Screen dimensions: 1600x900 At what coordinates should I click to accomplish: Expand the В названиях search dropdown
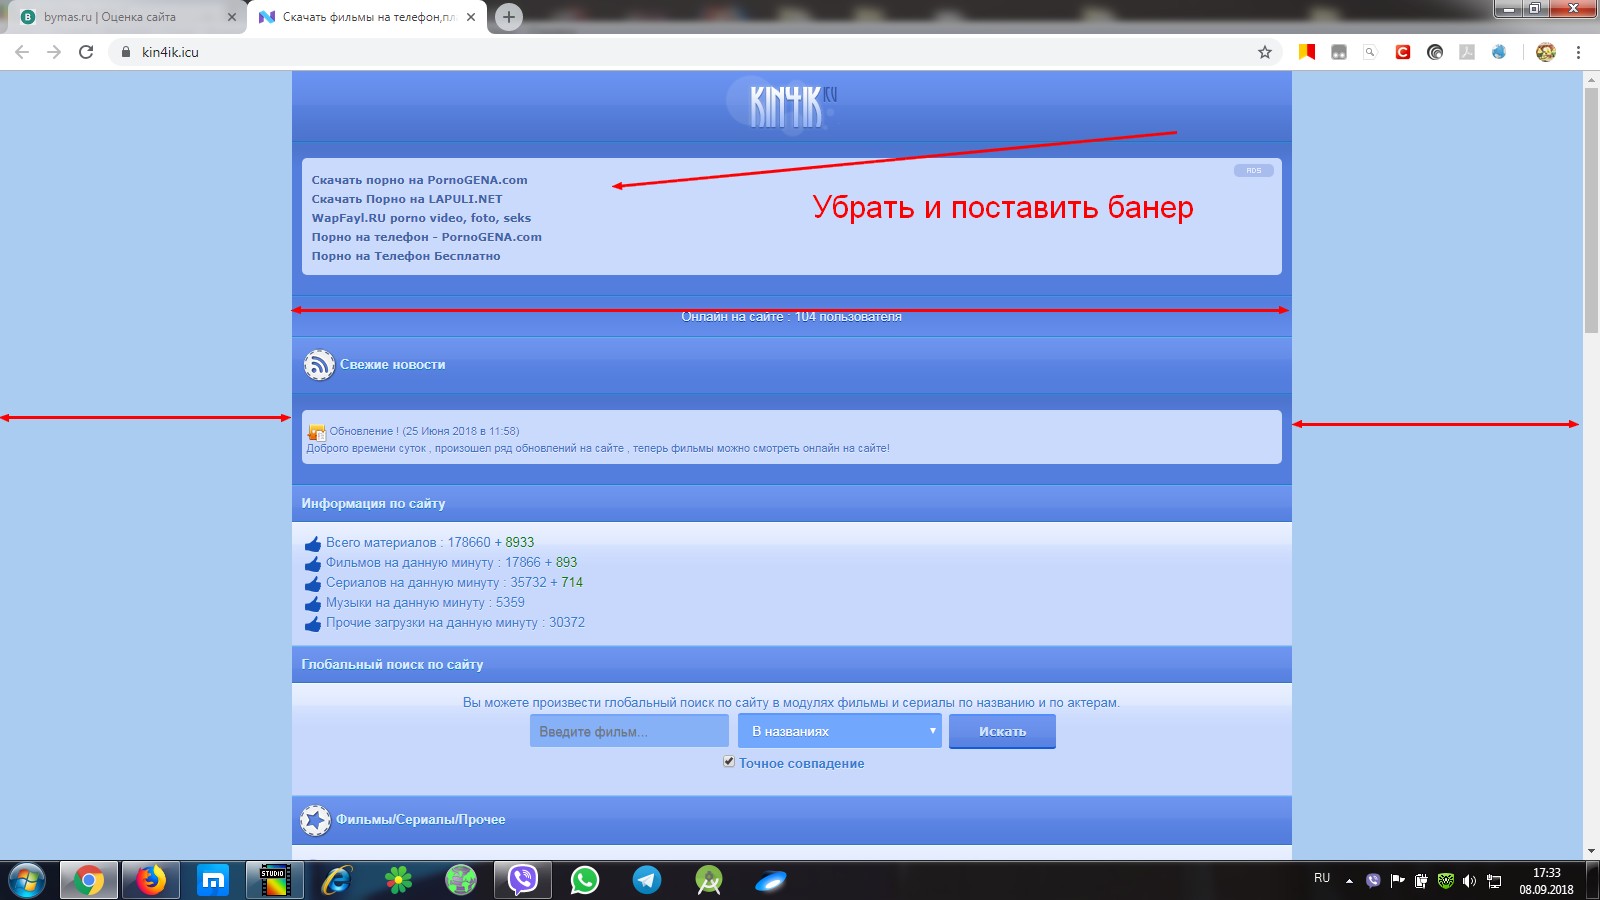coord(840,731)
